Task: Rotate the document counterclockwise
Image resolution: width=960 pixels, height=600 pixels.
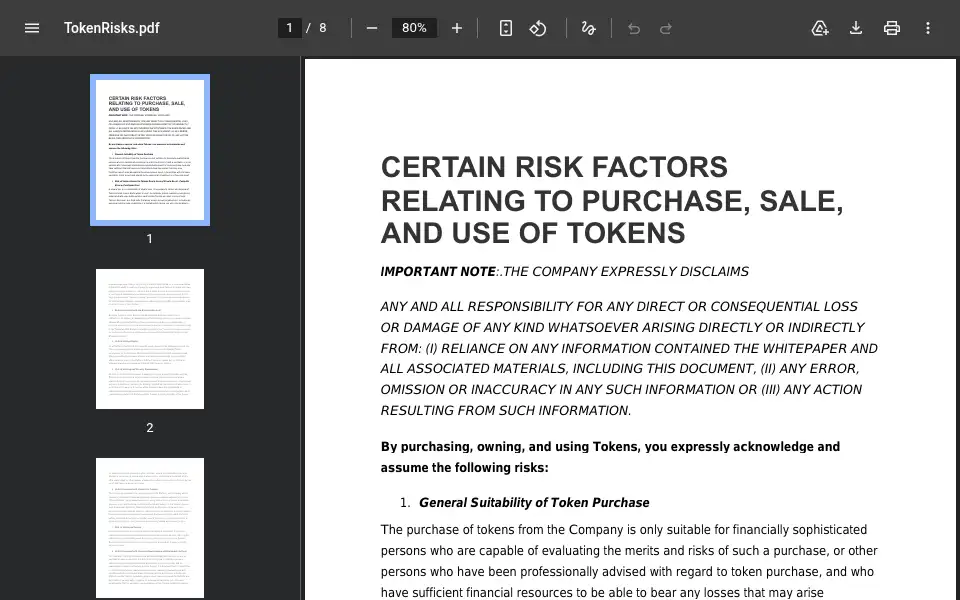Action: (x=538, y=28)
